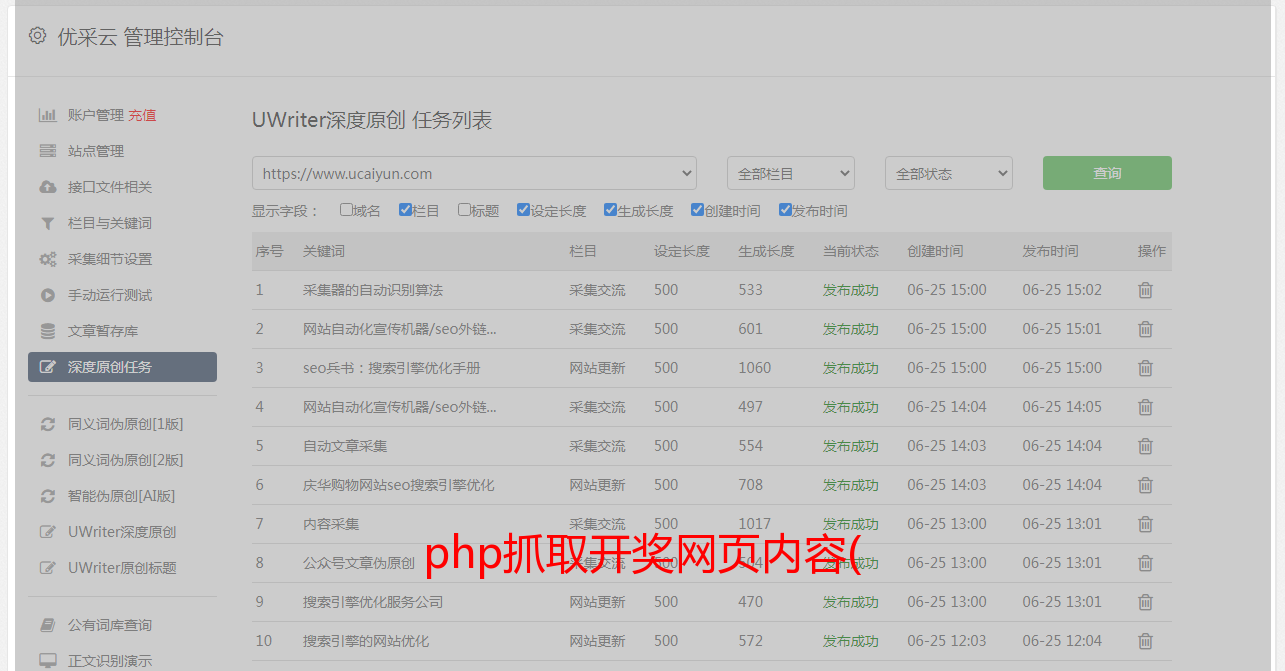Click the bar chart icon for 账户管理

[x=47, y=115]
